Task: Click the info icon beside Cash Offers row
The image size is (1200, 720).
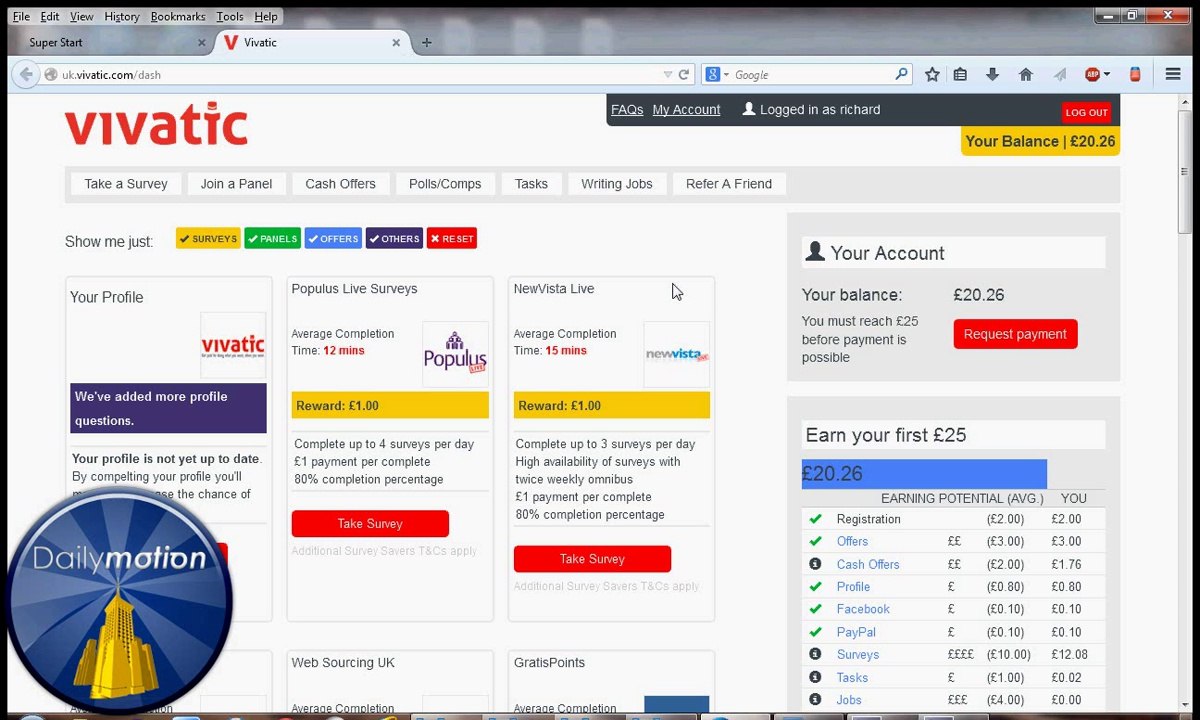Action: click(815, 564)
